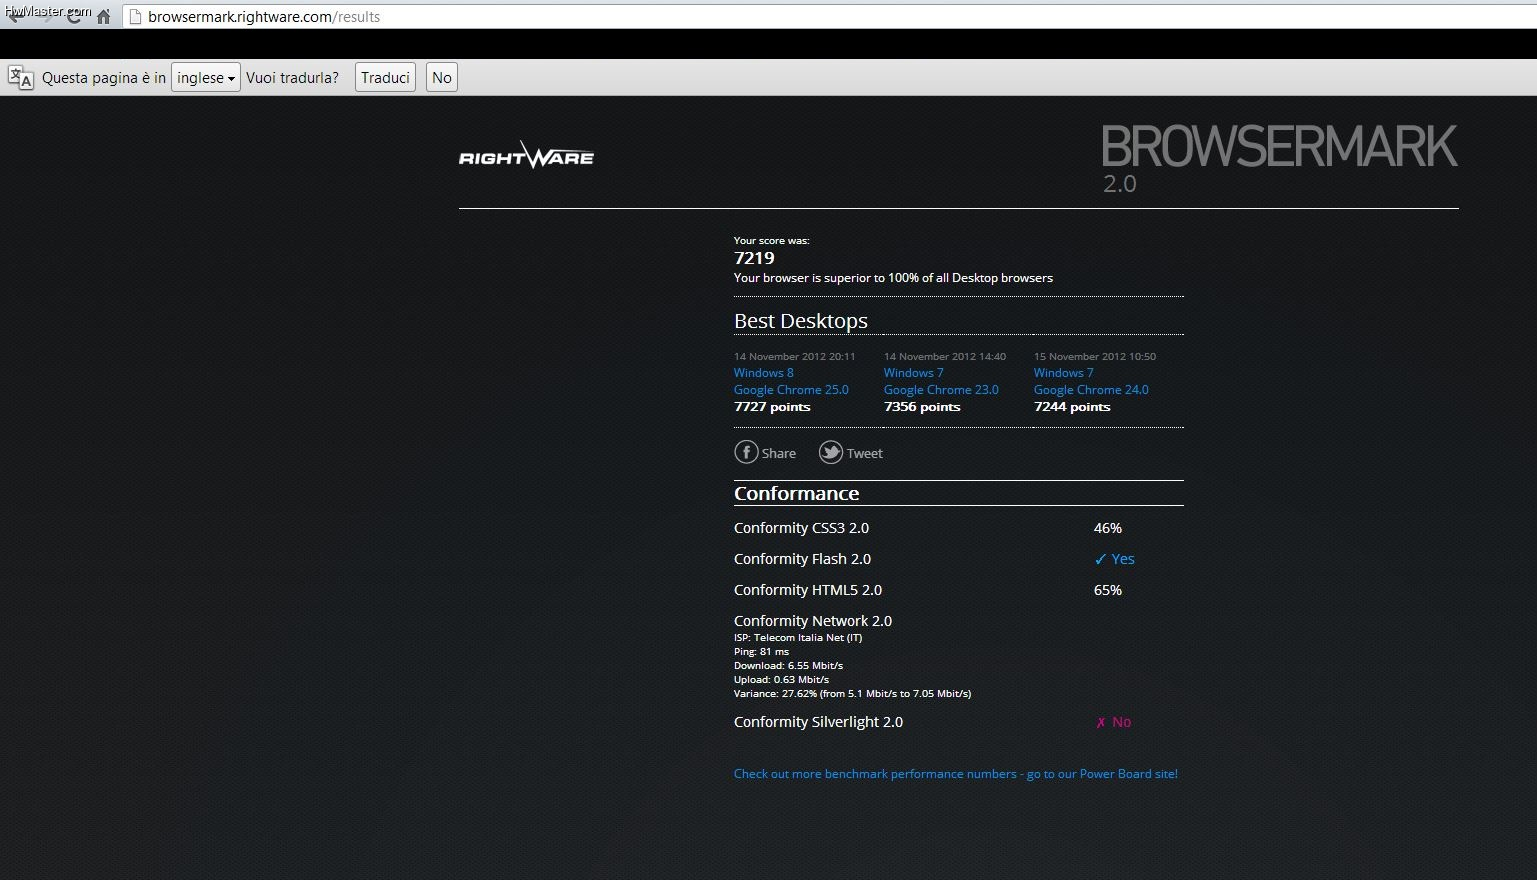Open the Power Board site link
Image resolution: width=1537 pixels, height=880 pixels.
click(x=956, y=774)
